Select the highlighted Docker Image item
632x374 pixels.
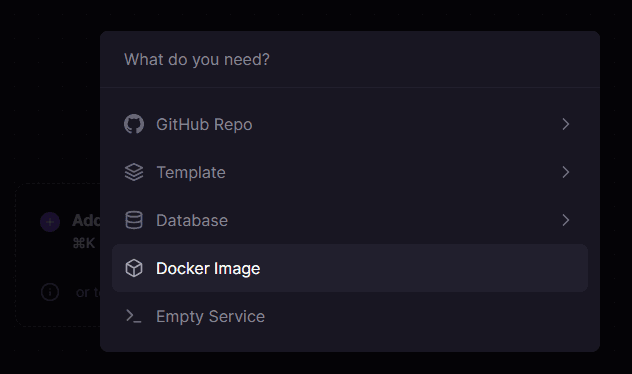coord(350,268)
